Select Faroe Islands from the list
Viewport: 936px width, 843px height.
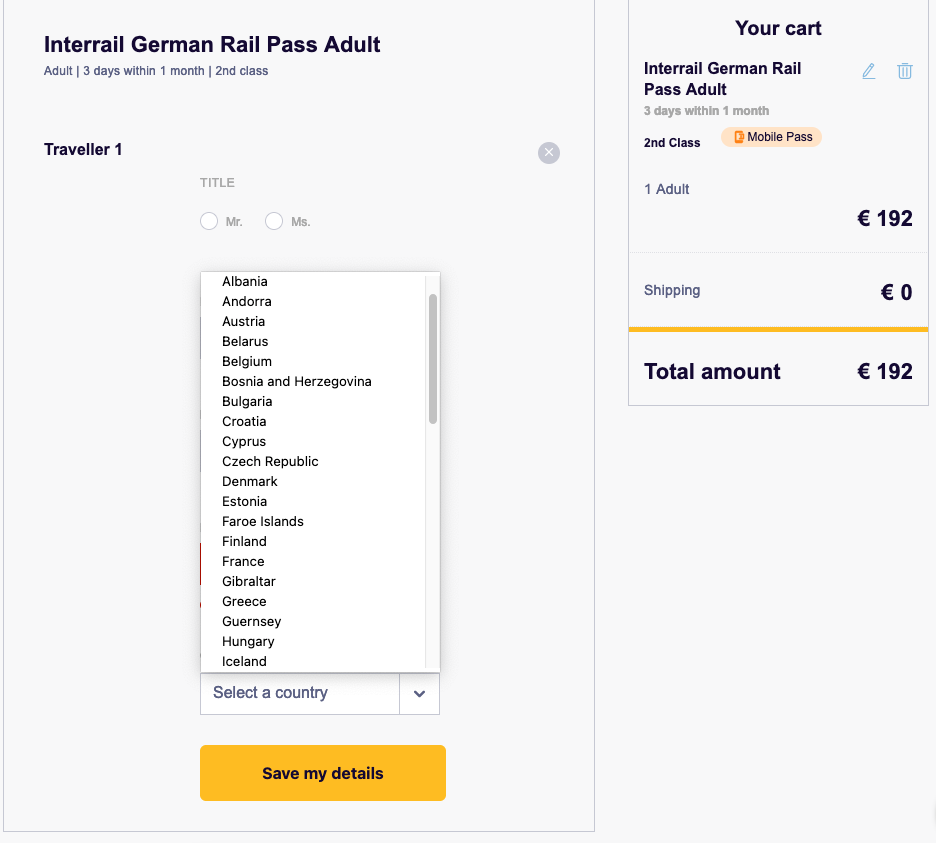[x=263, y=521]
